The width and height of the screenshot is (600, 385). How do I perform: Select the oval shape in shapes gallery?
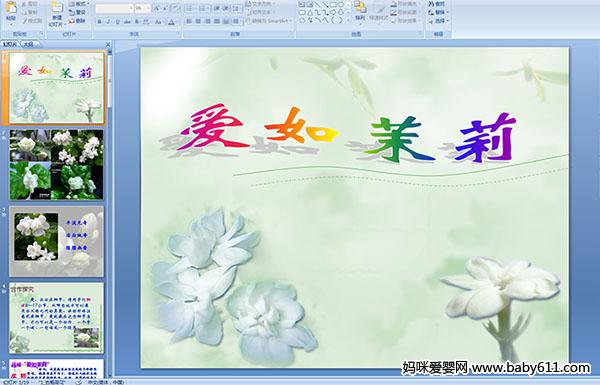(x=341, y=5)
